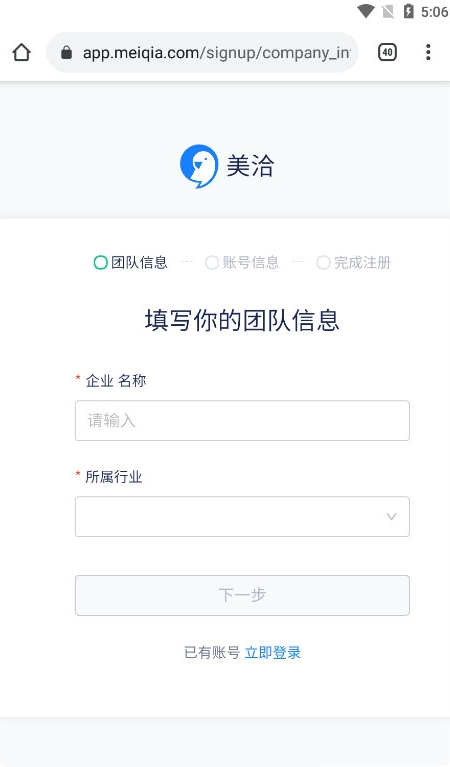Tap the battery charging icon in status bar
This screenshot has width=450, height=767.
[408, 11]
